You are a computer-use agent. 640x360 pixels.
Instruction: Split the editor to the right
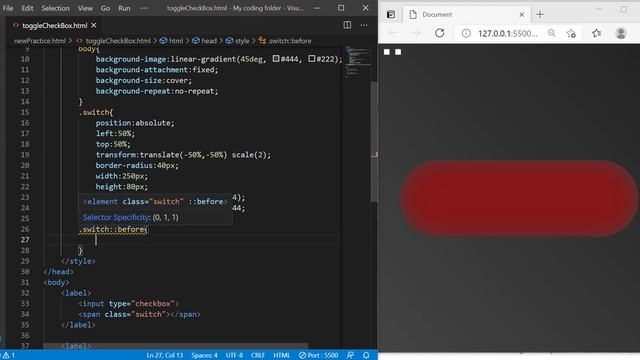[x=347, y=25]
